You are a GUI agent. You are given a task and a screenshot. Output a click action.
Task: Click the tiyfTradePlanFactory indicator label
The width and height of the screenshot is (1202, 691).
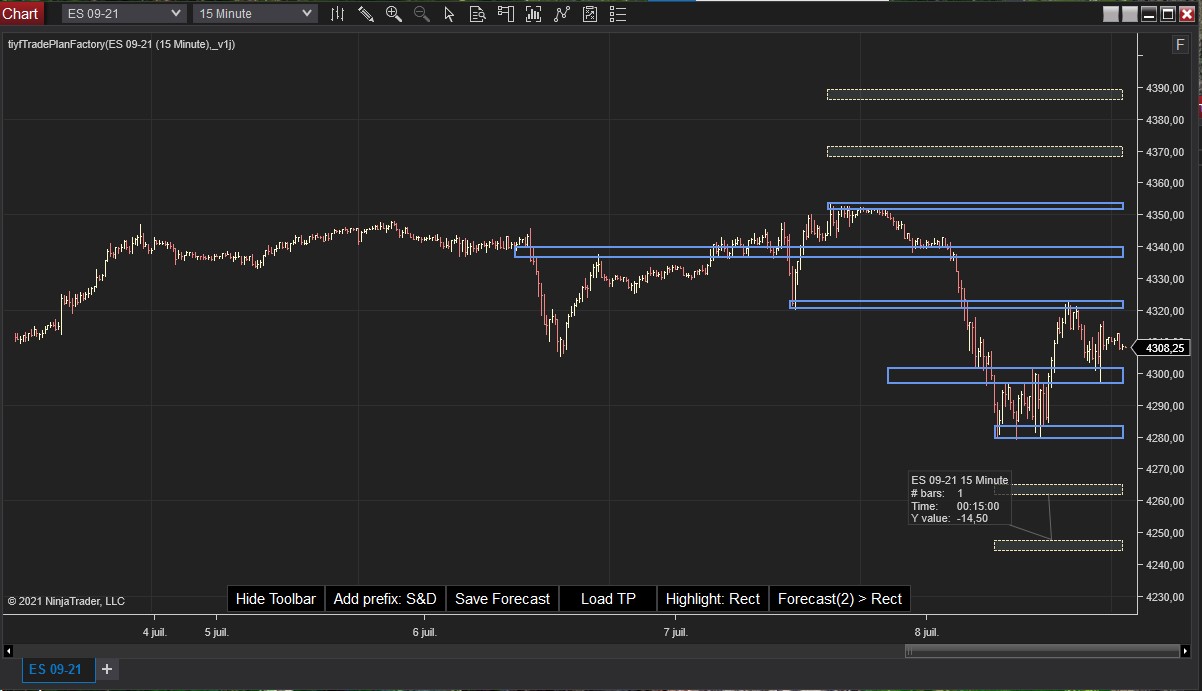(x=121, y=44)
